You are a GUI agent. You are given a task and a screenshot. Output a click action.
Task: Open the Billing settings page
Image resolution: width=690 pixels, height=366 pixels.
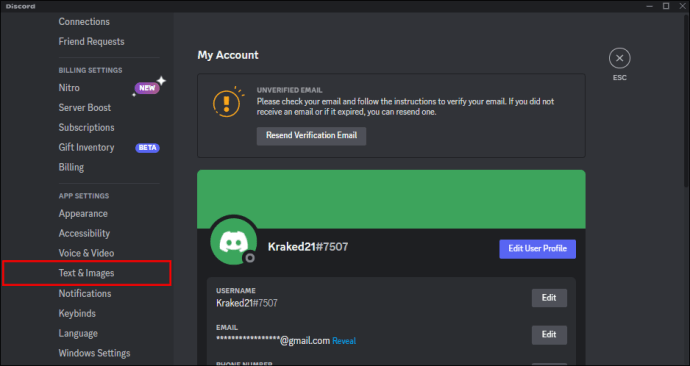click(x=71, y=167)
